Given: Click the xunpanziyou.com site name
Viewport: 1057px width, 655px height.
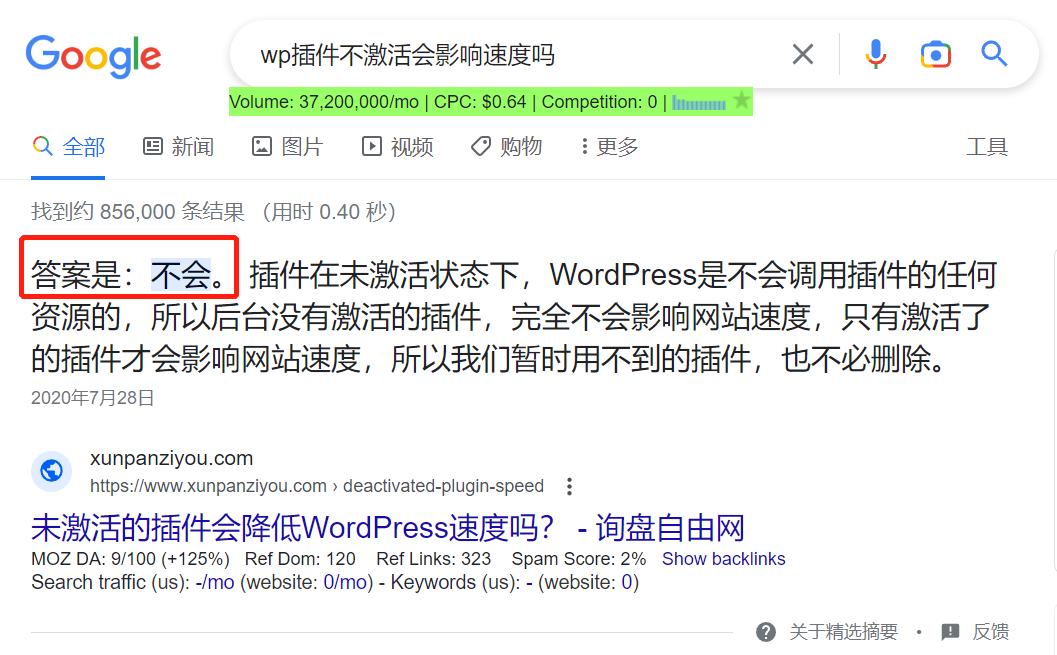Looking at the screenshot, I should [x=171, y=458].
